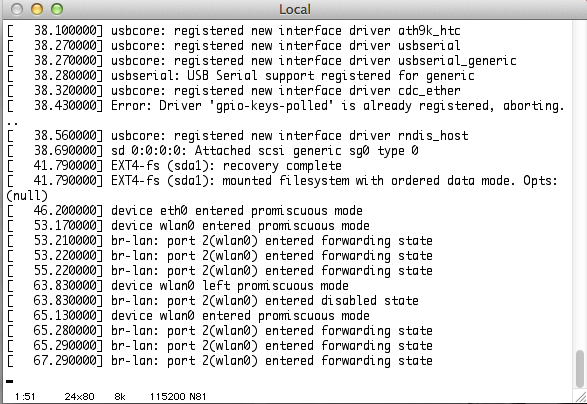Click the EXT4-fs recovery complete line
This screenshot has height=404, width=587.
pos(174,166)
